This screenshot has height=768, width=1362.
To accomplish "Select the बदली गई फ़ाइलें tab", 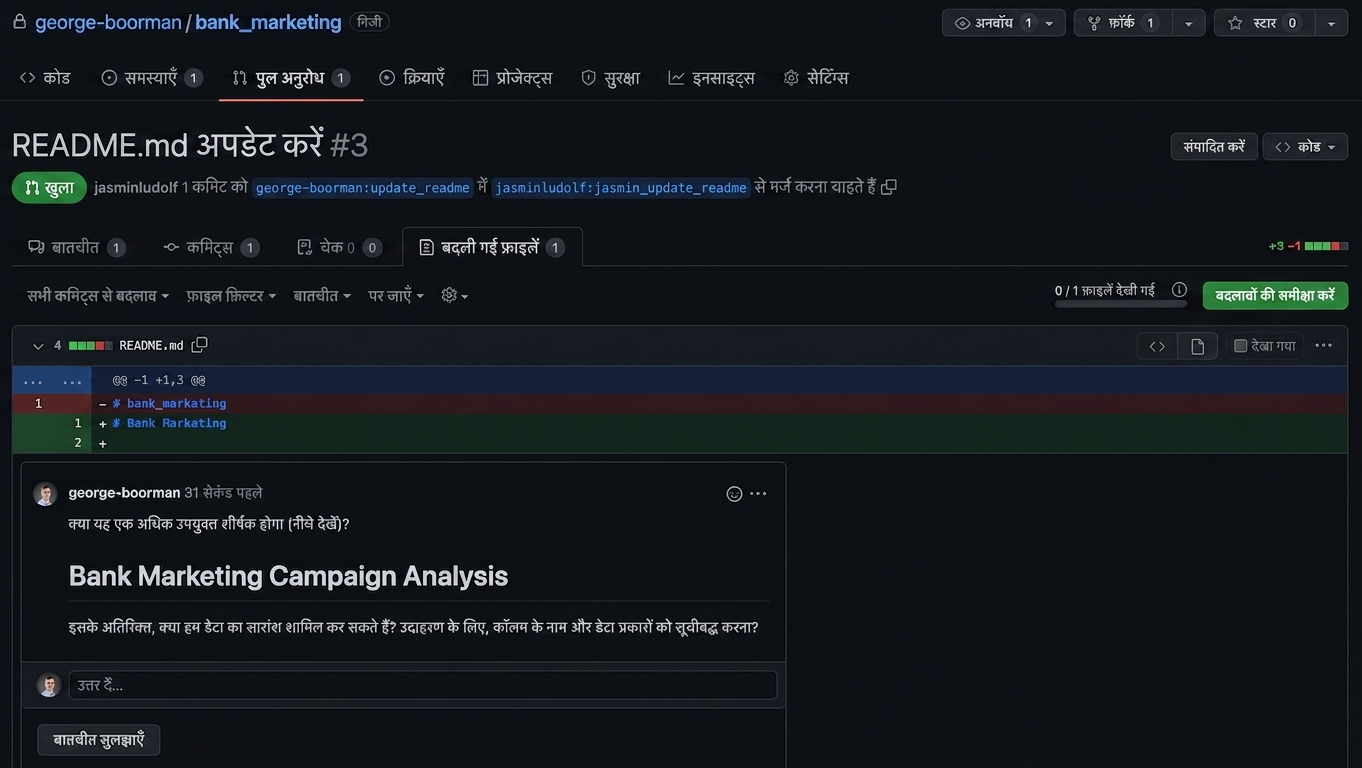I will (492, 248).
